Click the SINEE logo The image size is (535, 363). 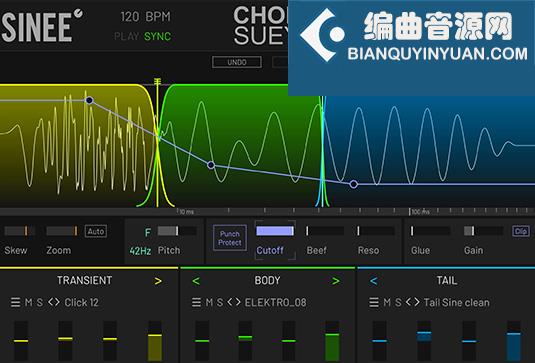42,26
